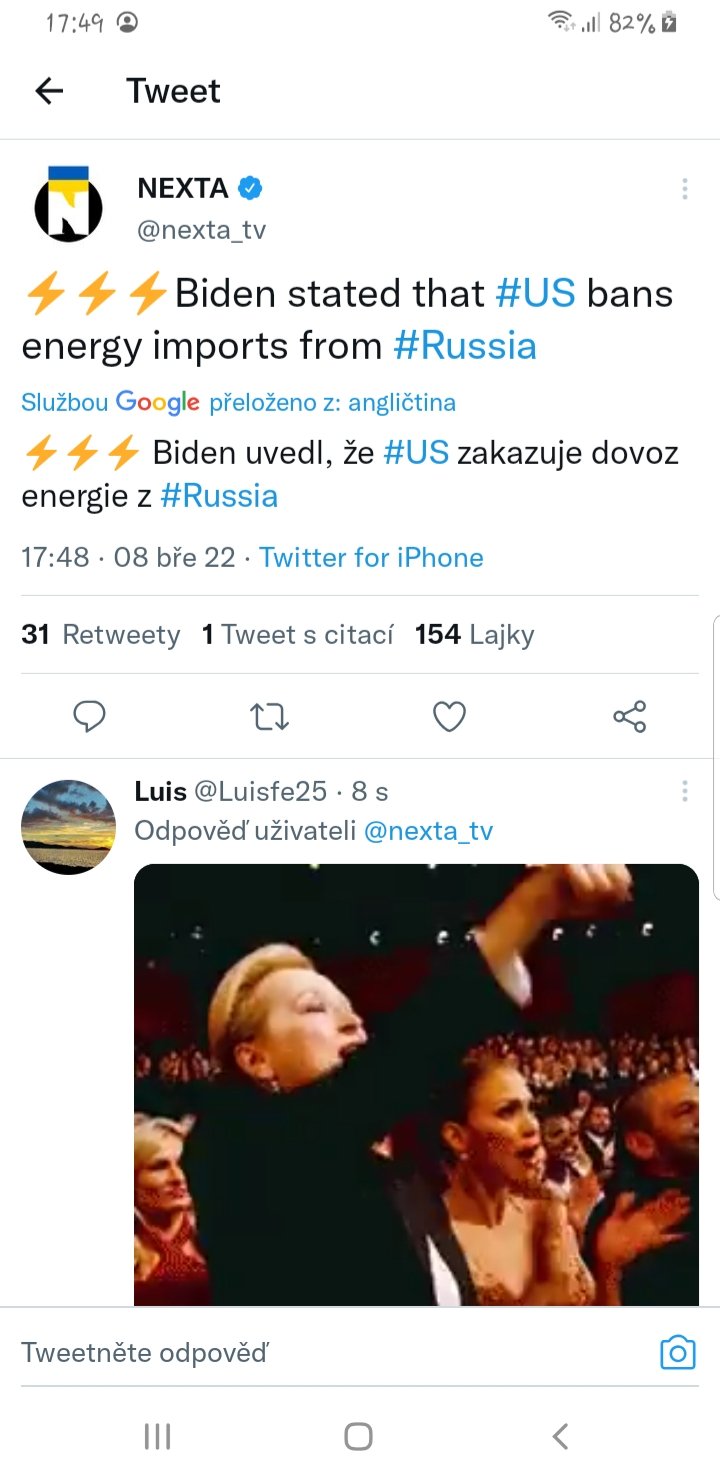Tap the @nexta_tv mention in reply
This screenshot has width=720, height=1480.
428,831
